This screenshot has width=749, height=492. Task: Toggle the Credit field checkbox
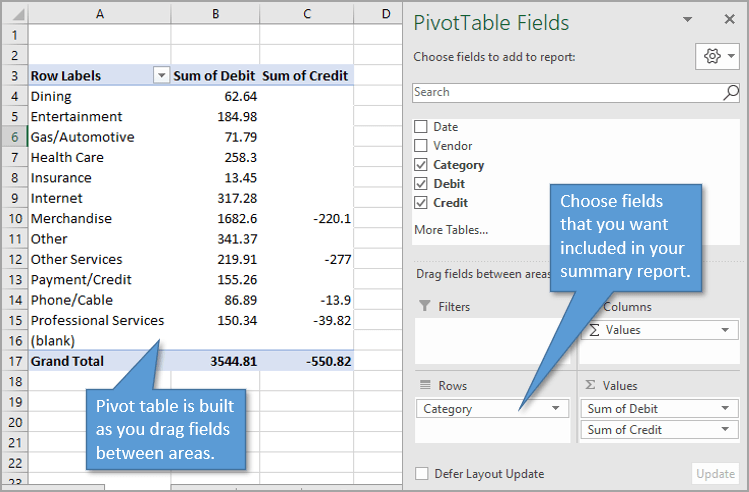coord(421,203)
